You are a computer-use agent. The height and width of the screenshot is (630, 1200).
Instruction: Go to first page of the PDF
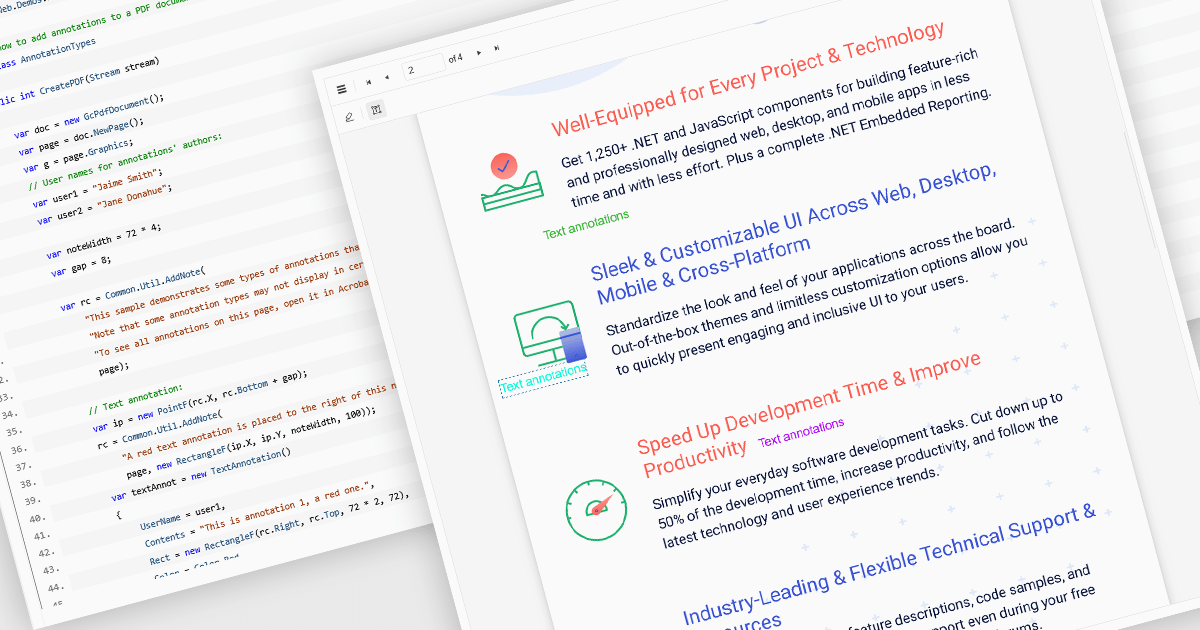coord(368,81)
